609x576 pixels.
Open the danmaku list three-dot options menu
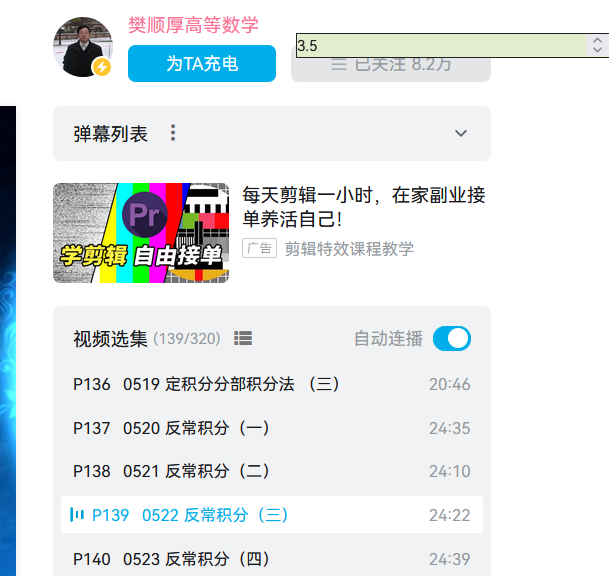click(173, 133)
